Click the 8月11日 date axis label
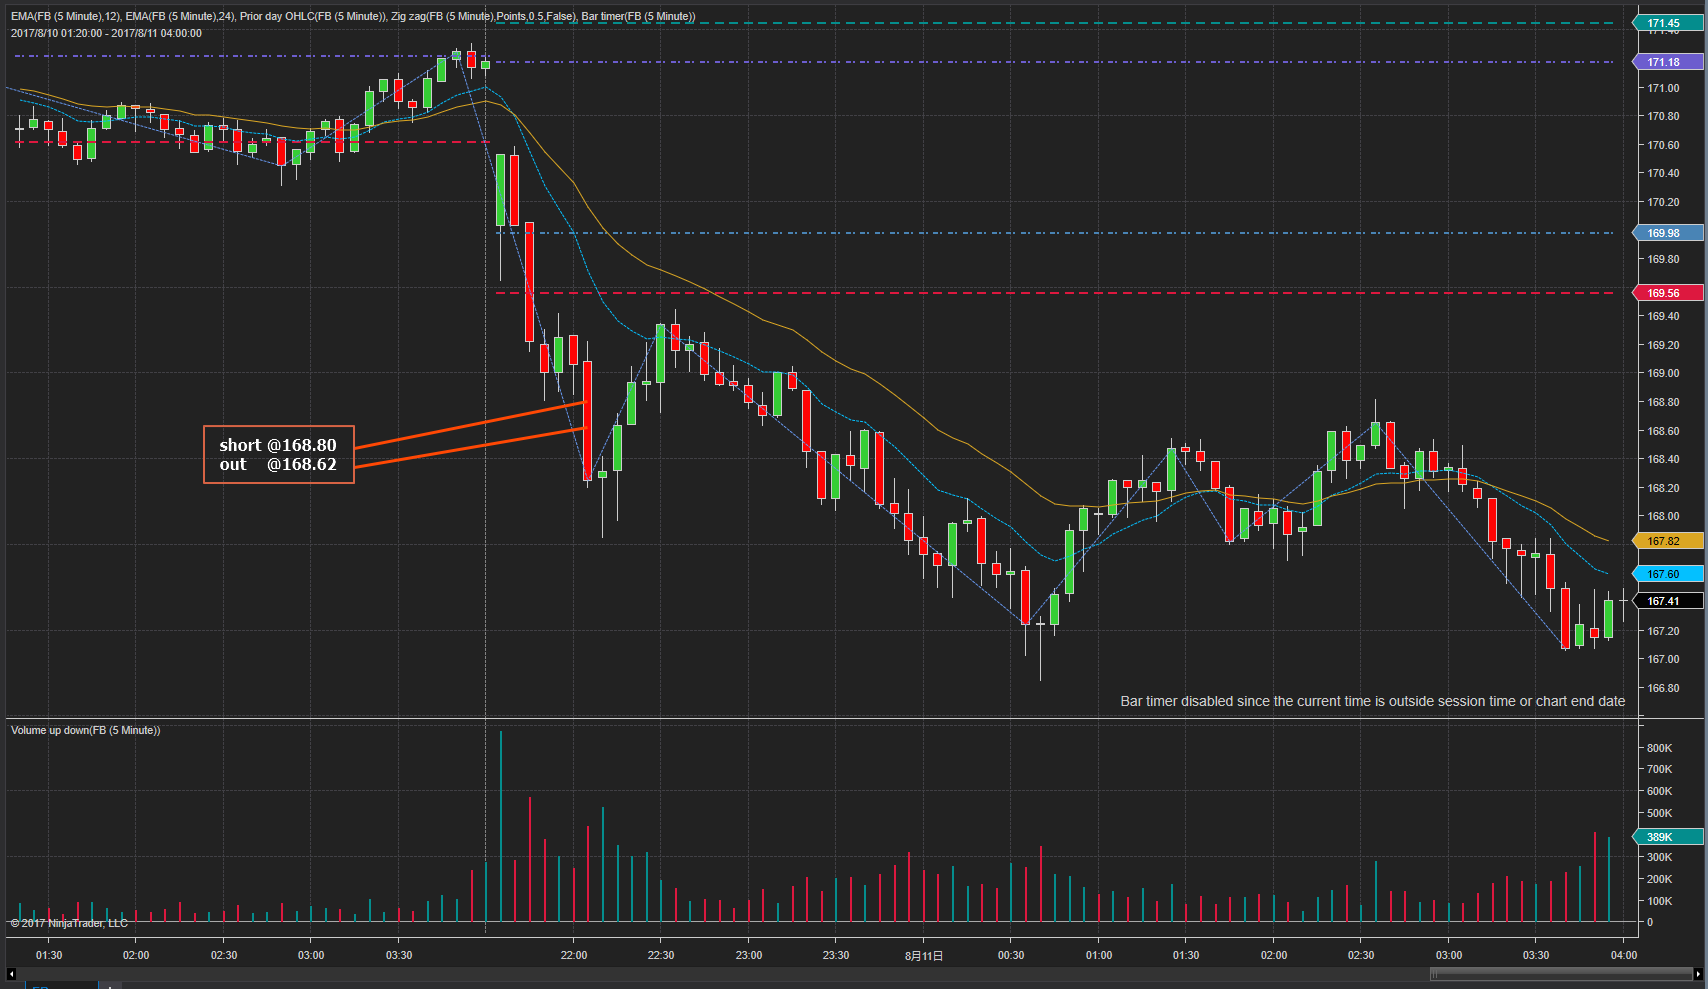The height and width of the screenshot is (989, 1708). [924, 956]
